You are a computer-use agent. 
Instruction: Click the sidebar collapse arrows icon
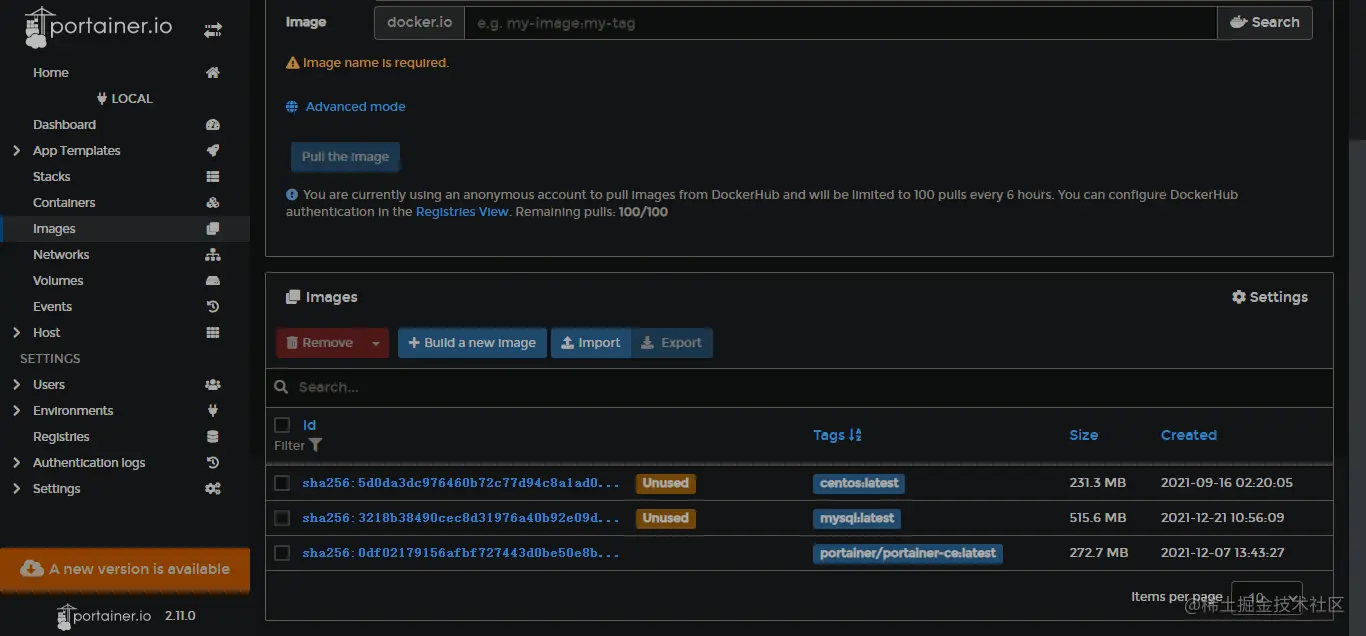point(212,30)
